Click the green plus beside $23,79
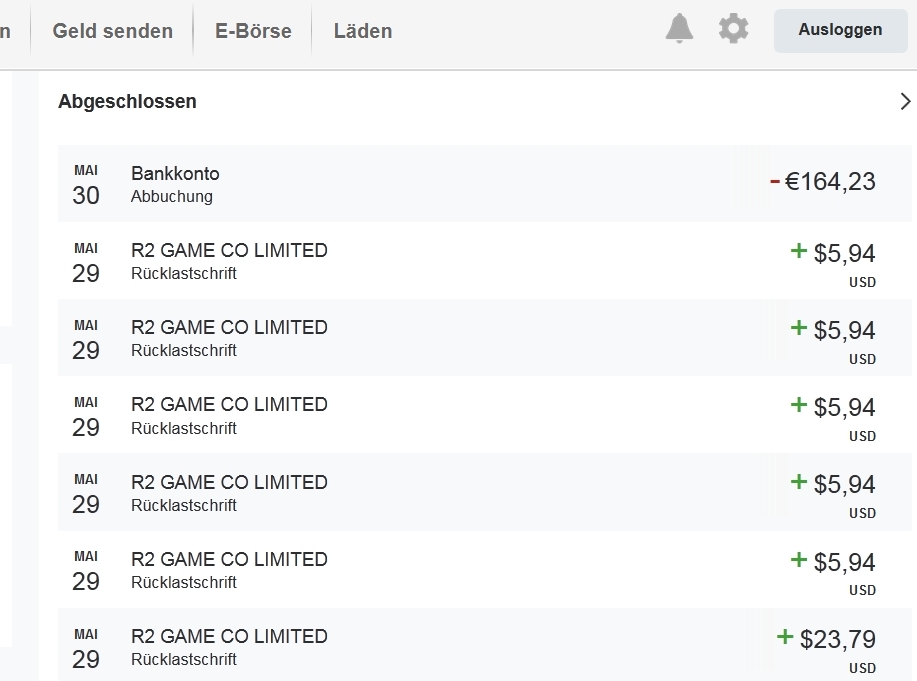 [785, 637]
